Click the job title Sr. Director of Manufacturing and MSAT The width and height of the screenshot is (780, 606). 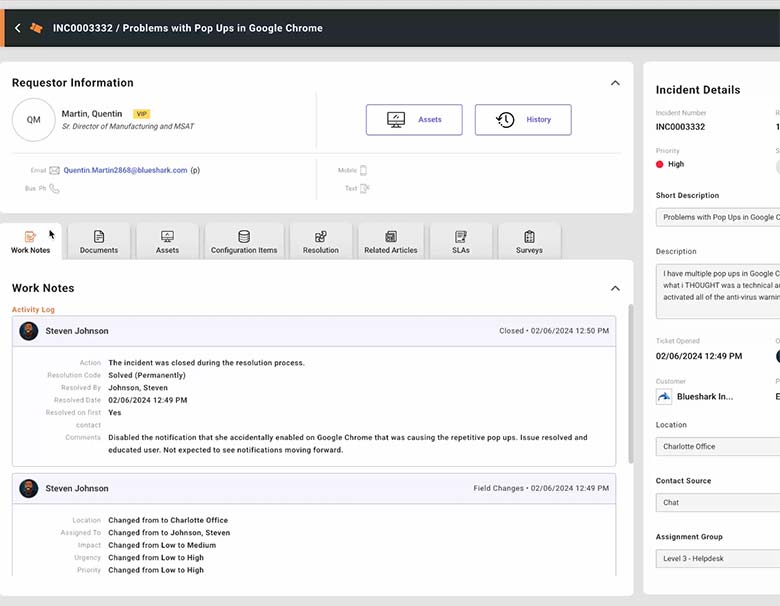pyautogui.click(x=128, y=126)
